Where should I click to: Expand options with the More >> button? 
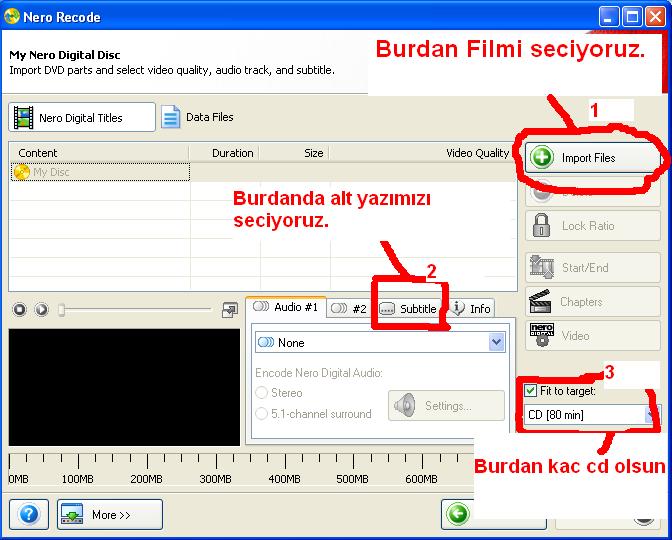point(110,514)
